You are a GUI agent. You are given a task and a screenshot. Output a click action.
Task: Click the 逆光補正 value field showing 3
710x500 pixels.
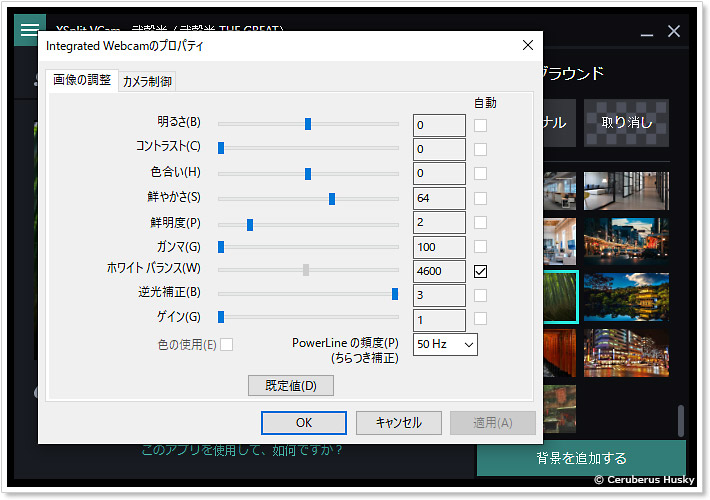pos(439,295)
